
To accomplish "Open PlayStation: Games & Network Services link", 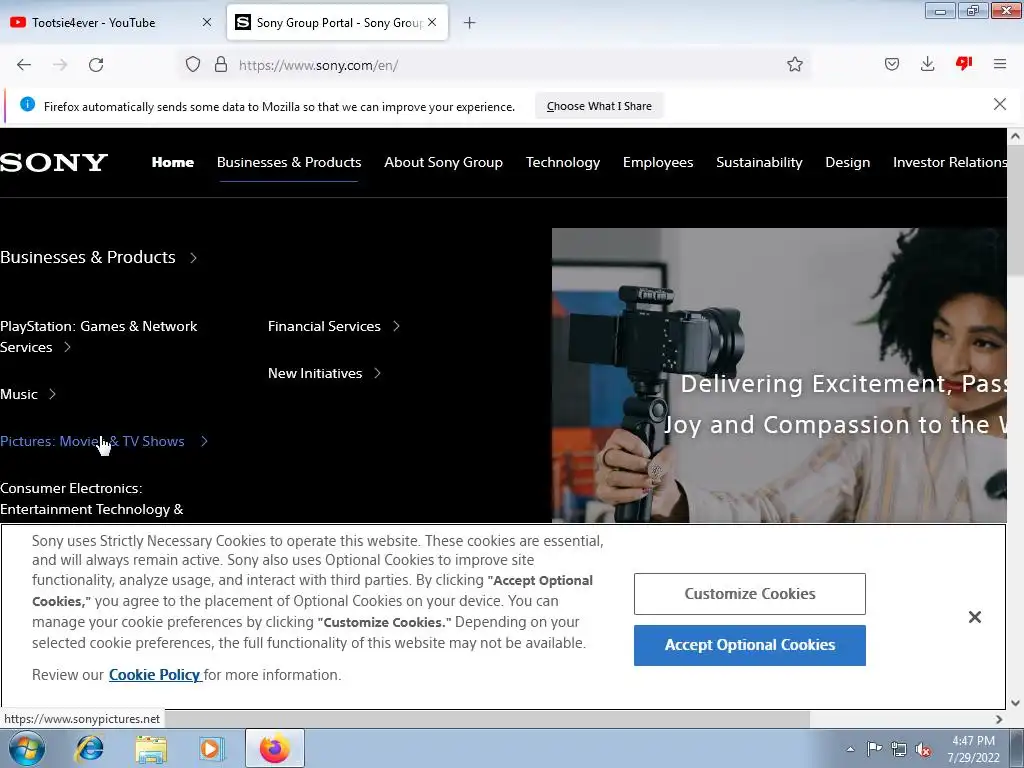I will click(99, 336).
